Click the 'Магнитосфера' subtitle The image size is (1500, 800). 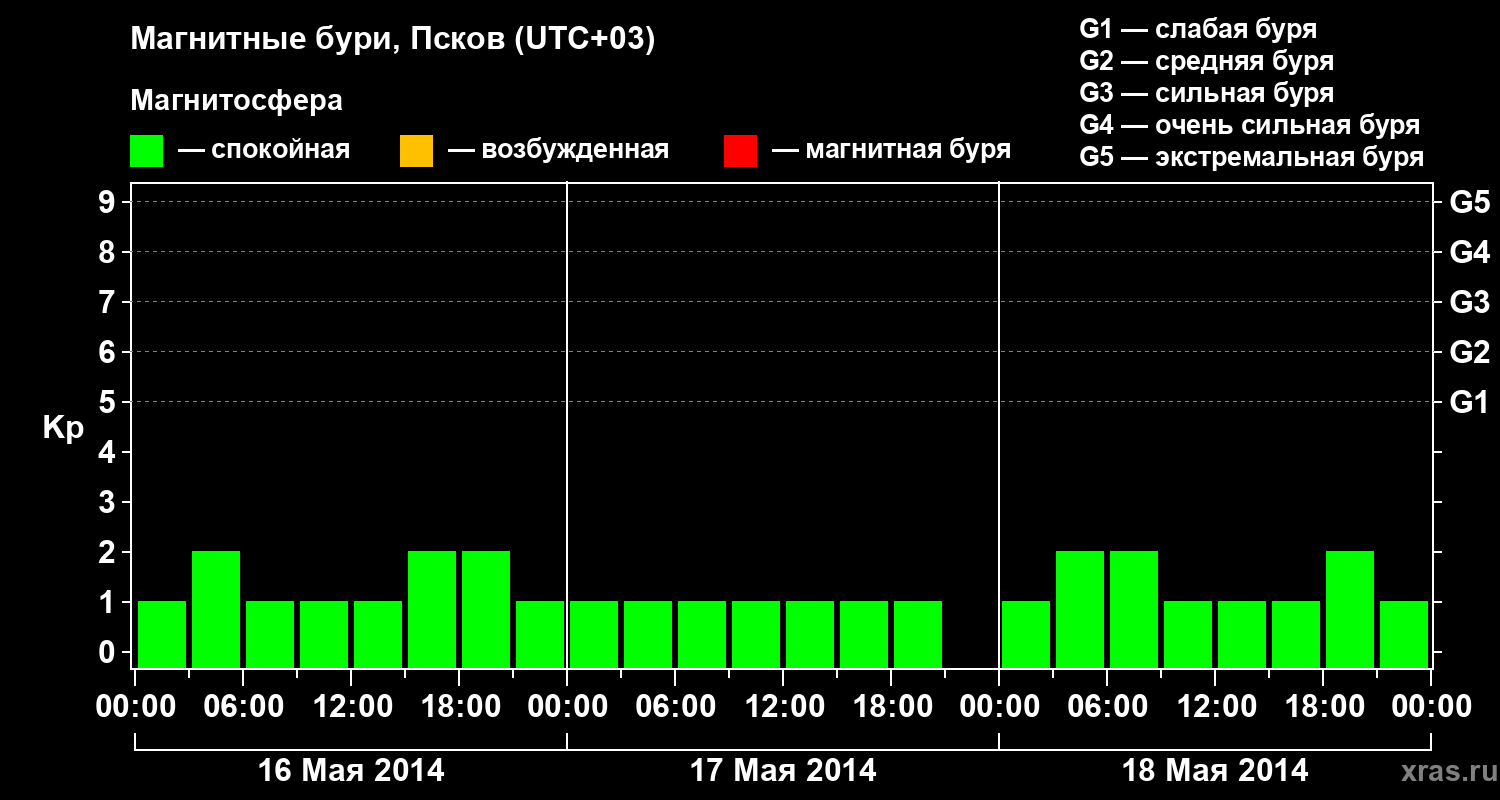[237, 101]
